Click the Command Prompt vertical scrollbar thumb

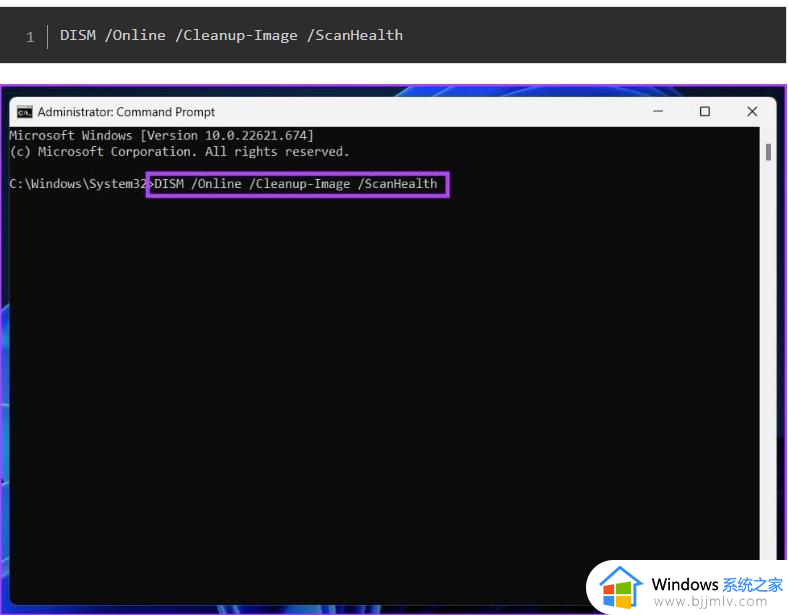coord(768,152)
